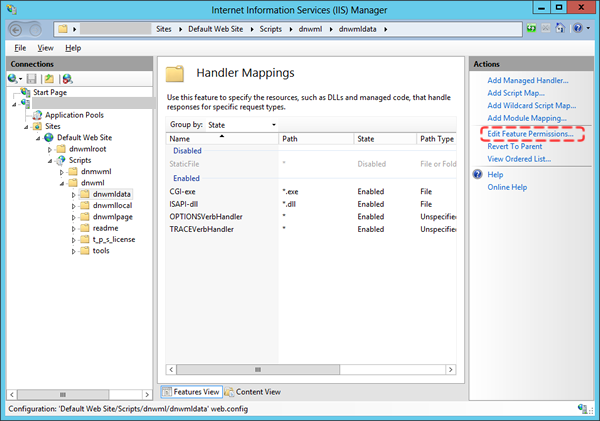
Task: Click Add Module Mapping link
Action: click(x=527, y=118)
